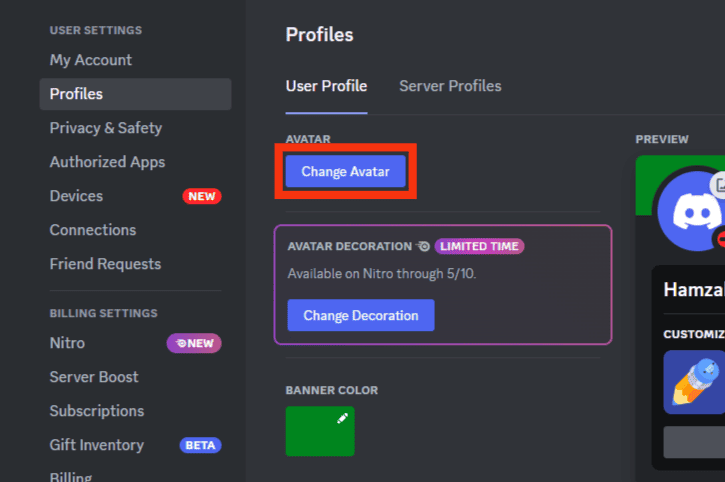
Task: Click the do-not-disturb status icon on avatar
Action: pos(720,239)
